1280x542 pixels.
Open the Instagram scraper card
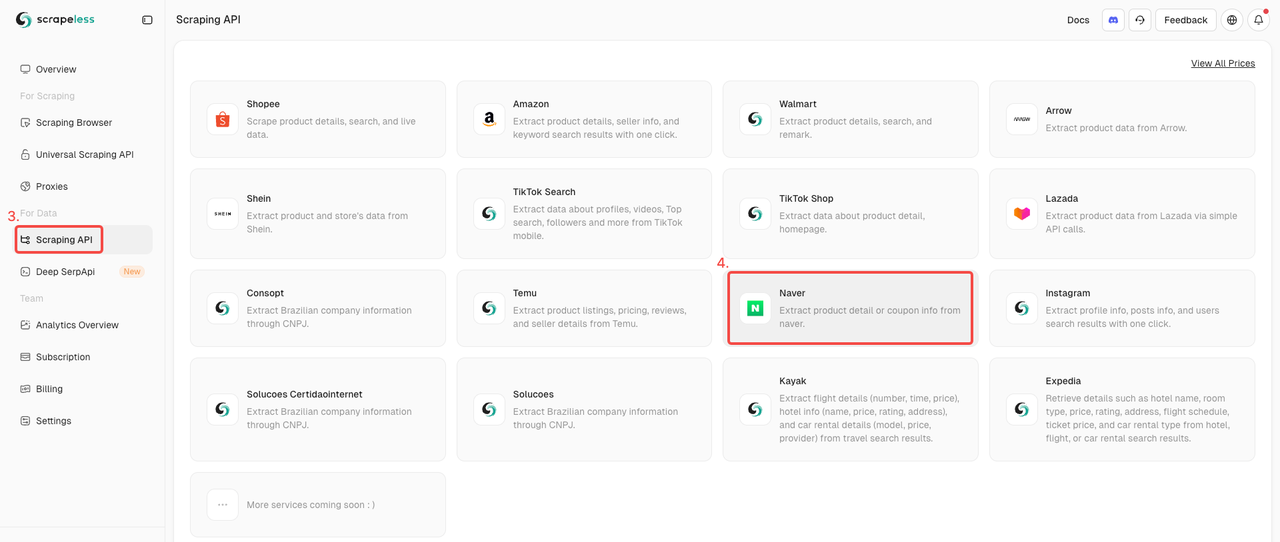(x=1122, y=308)
